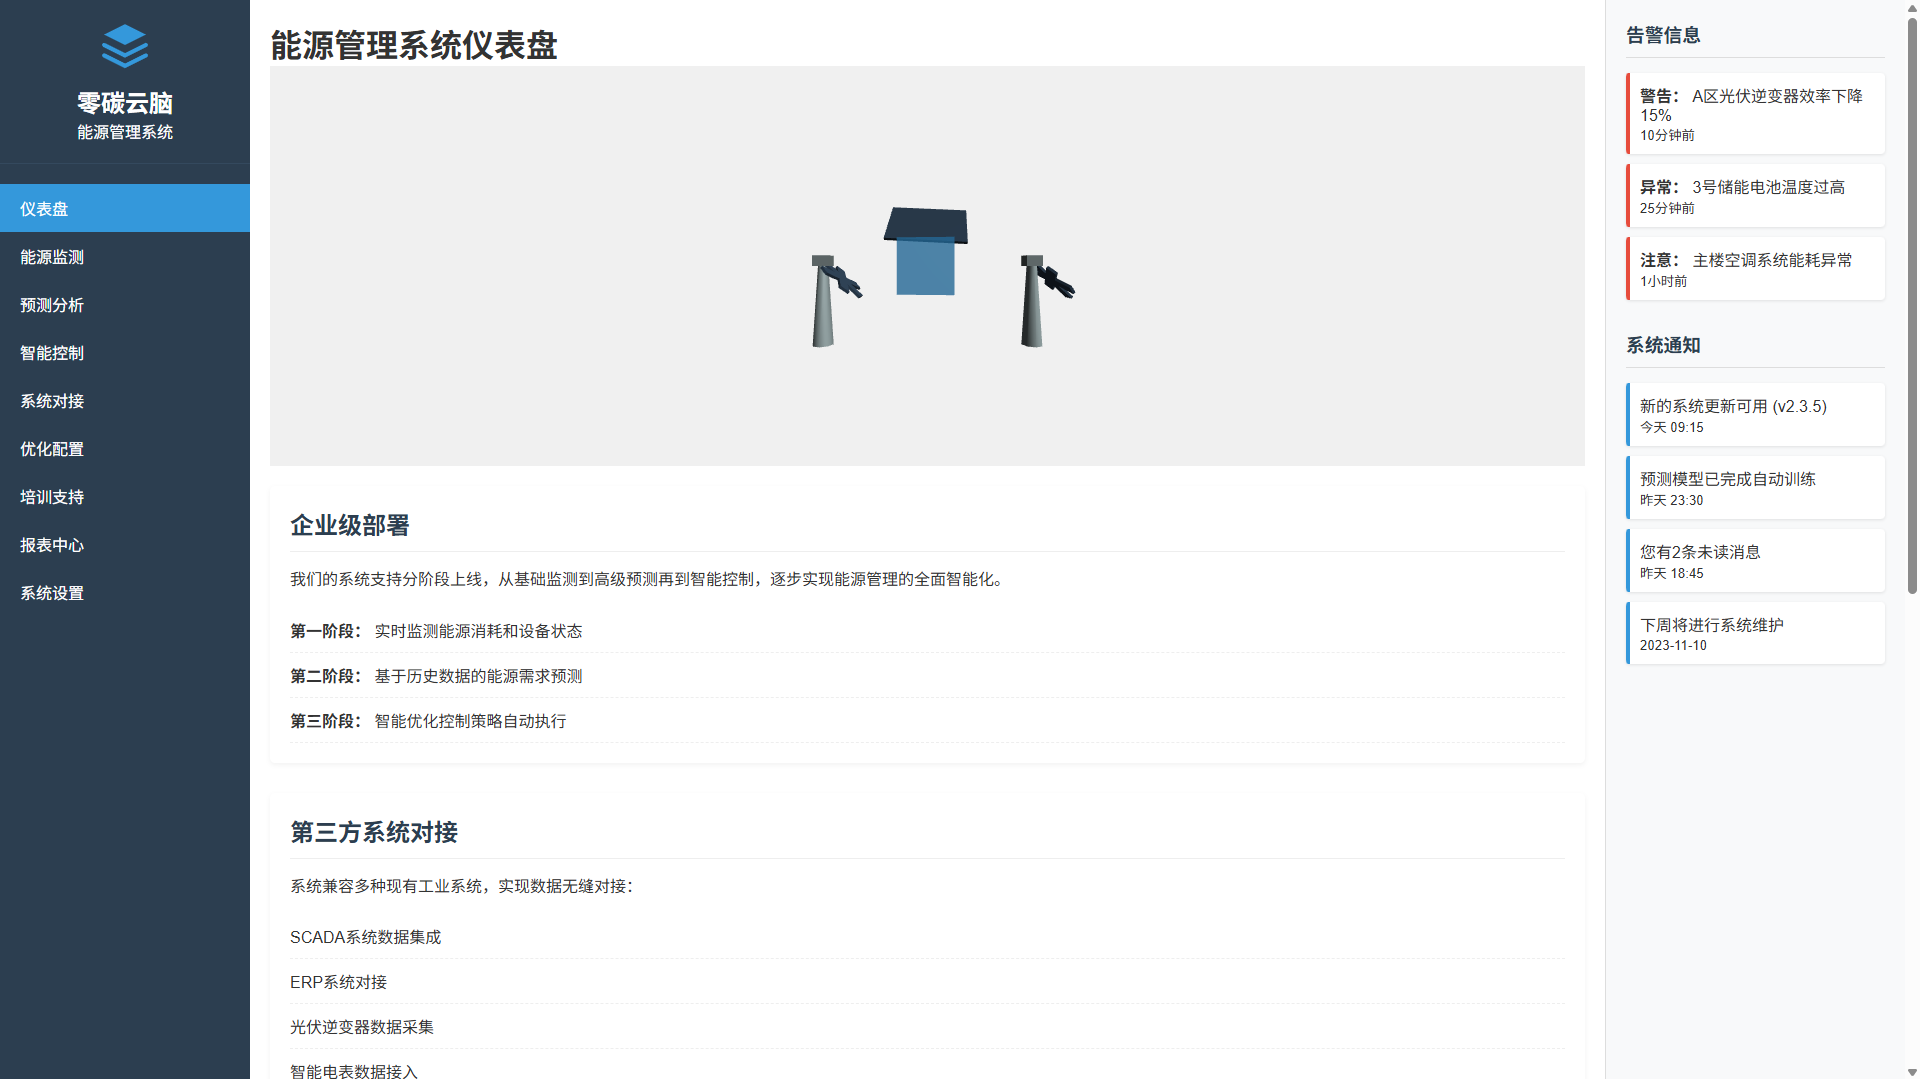Open 系统设置 in the sidebar
This screenshot has height=1079, width=1920.
[x=125, y=593]
